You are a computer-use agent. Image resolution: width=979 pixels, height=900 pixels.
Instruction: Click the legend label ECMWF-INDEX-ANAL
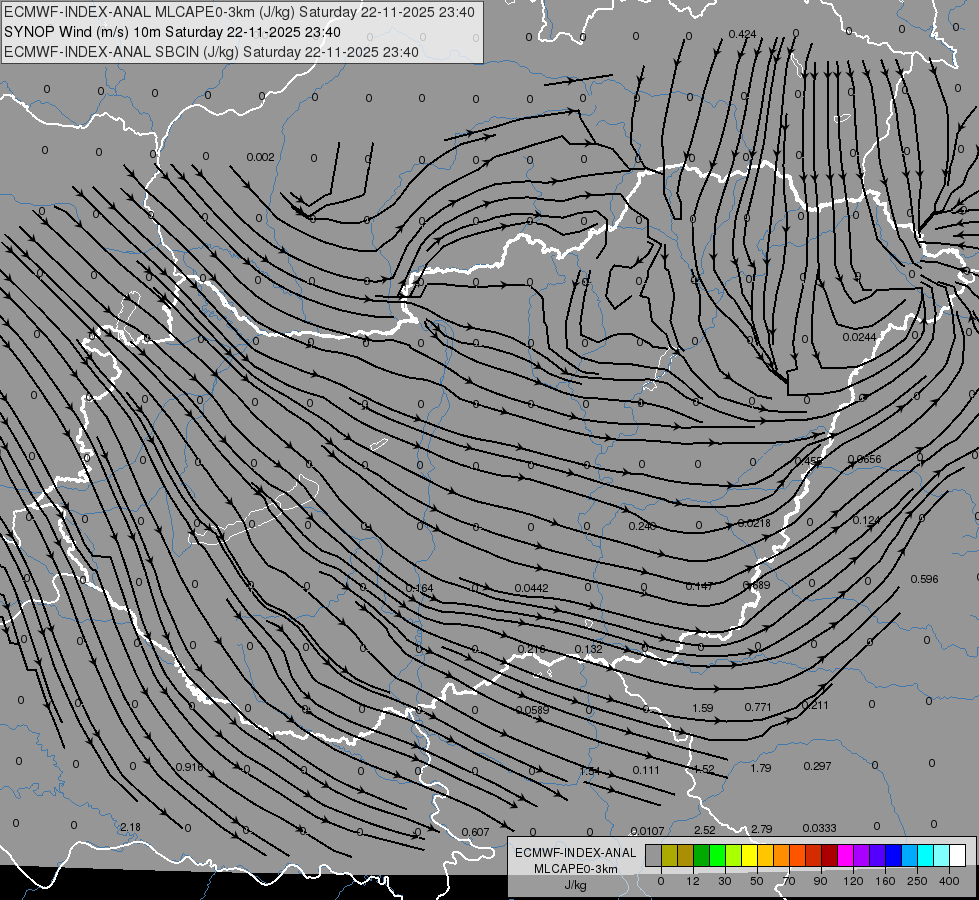coord(576,853)
